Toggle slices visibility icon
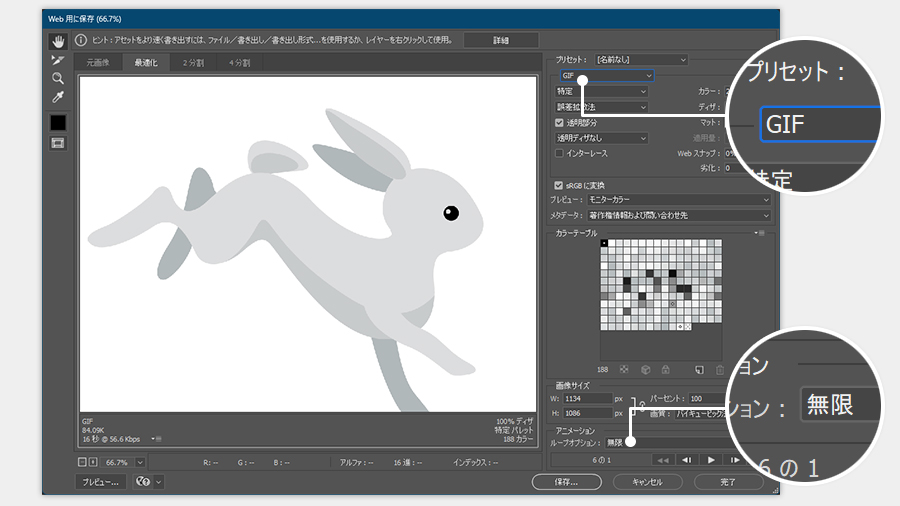The width and height of the screenshot is (900, 506). [58, 144]
